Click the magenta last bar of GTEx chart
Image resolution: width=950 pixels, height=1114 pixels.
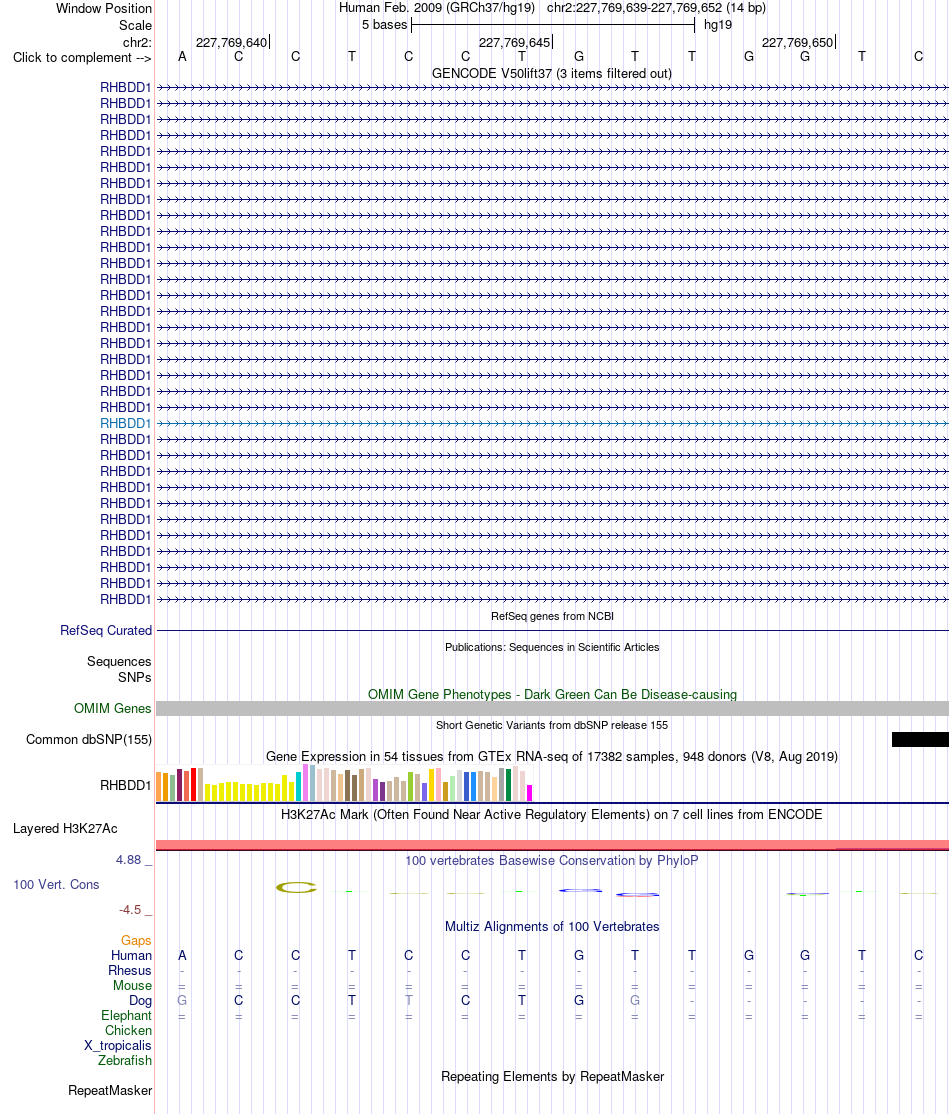529,793
